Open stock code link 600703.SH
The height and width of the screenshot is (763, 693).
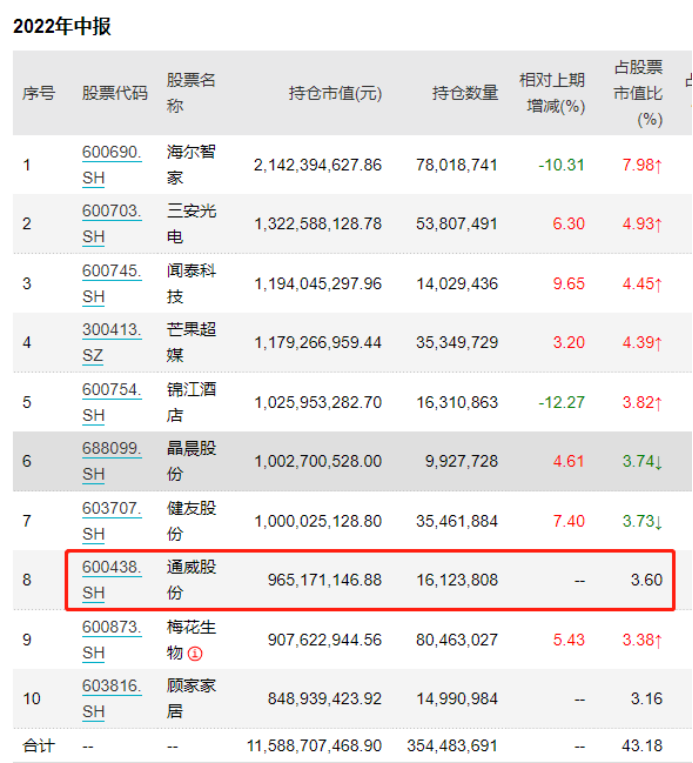tap(111, 223)
